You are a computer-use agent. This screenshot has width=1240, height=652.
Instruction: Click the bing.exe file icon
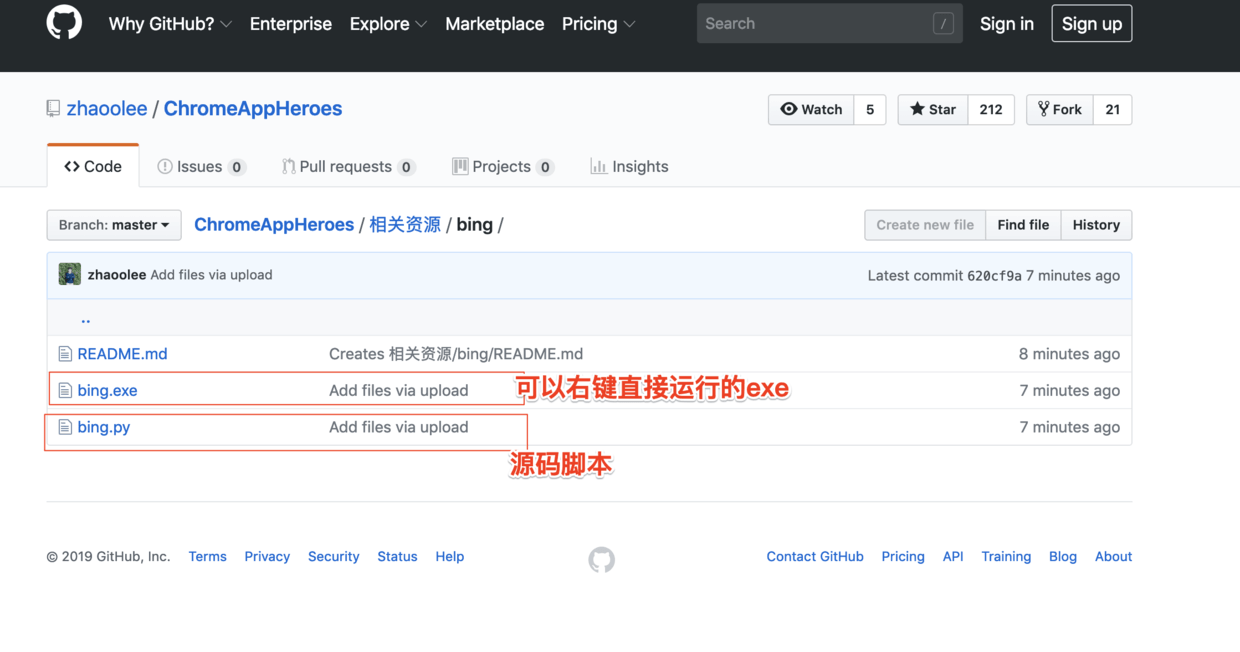click(65, 390)
